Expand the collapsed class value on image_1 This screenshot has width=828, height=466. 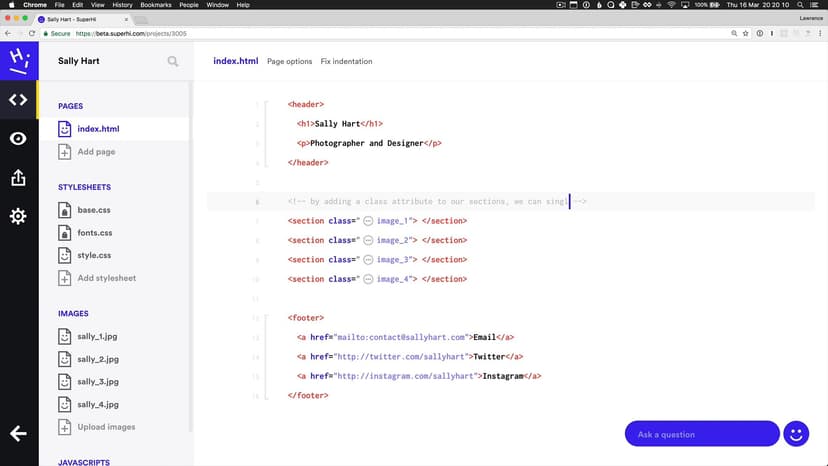click(368, 221)
